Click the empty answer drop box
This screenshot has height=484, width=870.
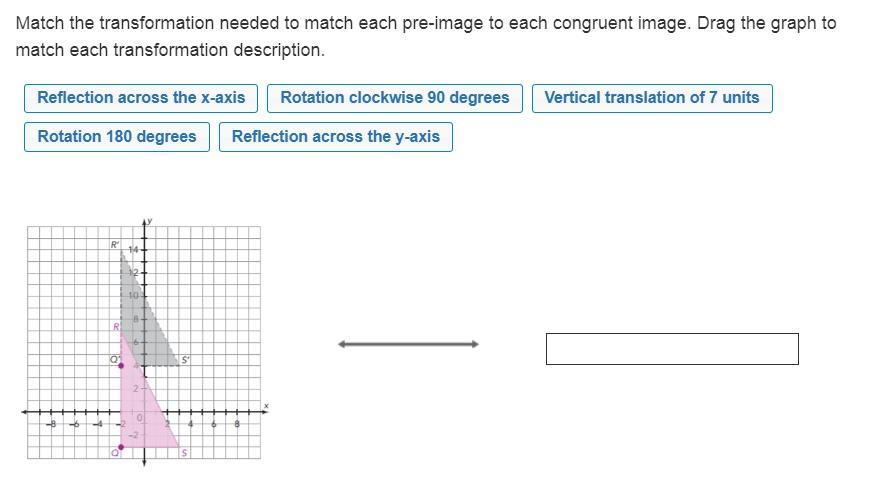pos(672,349)
